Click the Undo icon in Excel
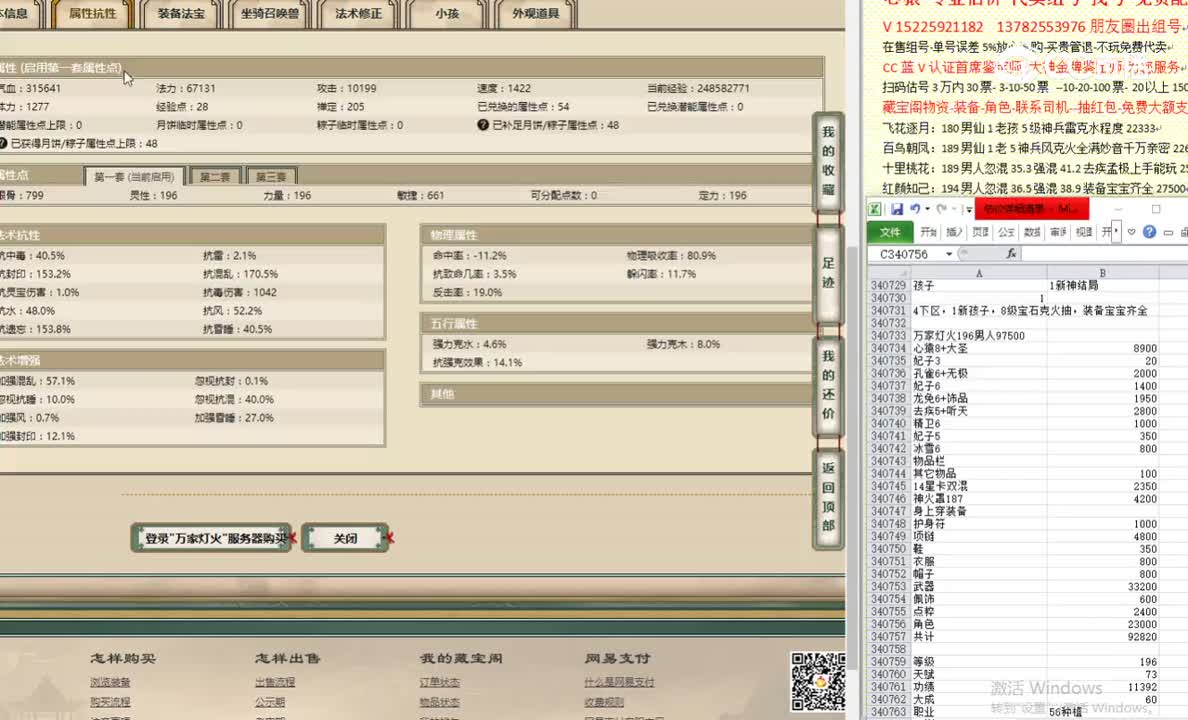The height and width of the screenshot is (720, 1188). (x=917, y=209)
